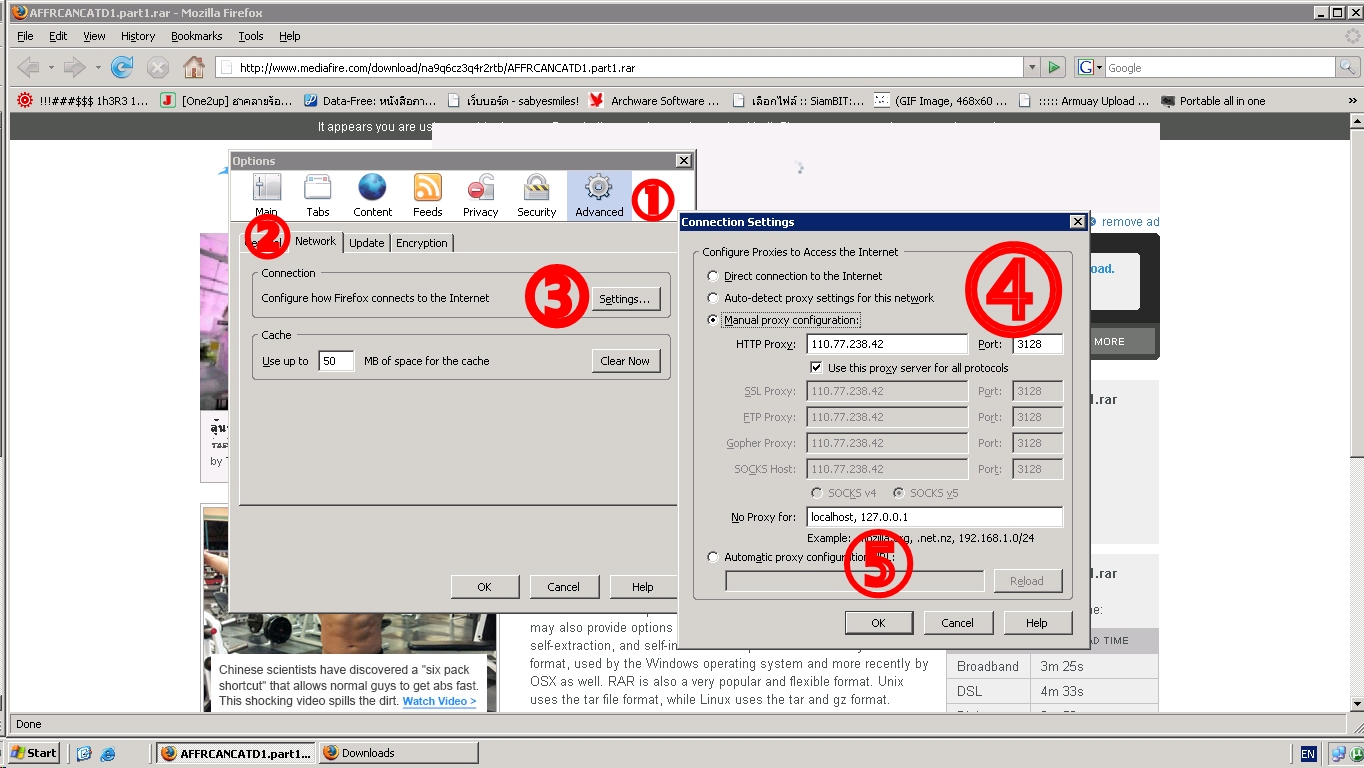Open the Main options panel
The image size is (1364, 768).
[266, 195]
